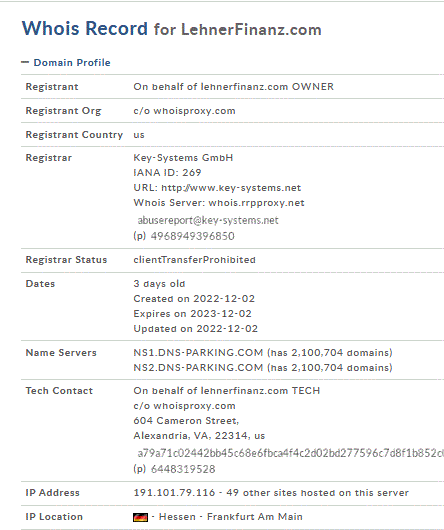The height and width of the screenshot is (530, 444).
Task: Click the German flag icon in IP Location
Action: coord(140,517)
